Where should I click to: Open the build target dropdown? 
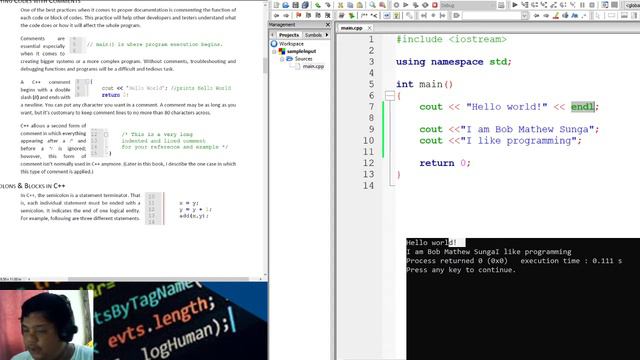tap(468, 5)
